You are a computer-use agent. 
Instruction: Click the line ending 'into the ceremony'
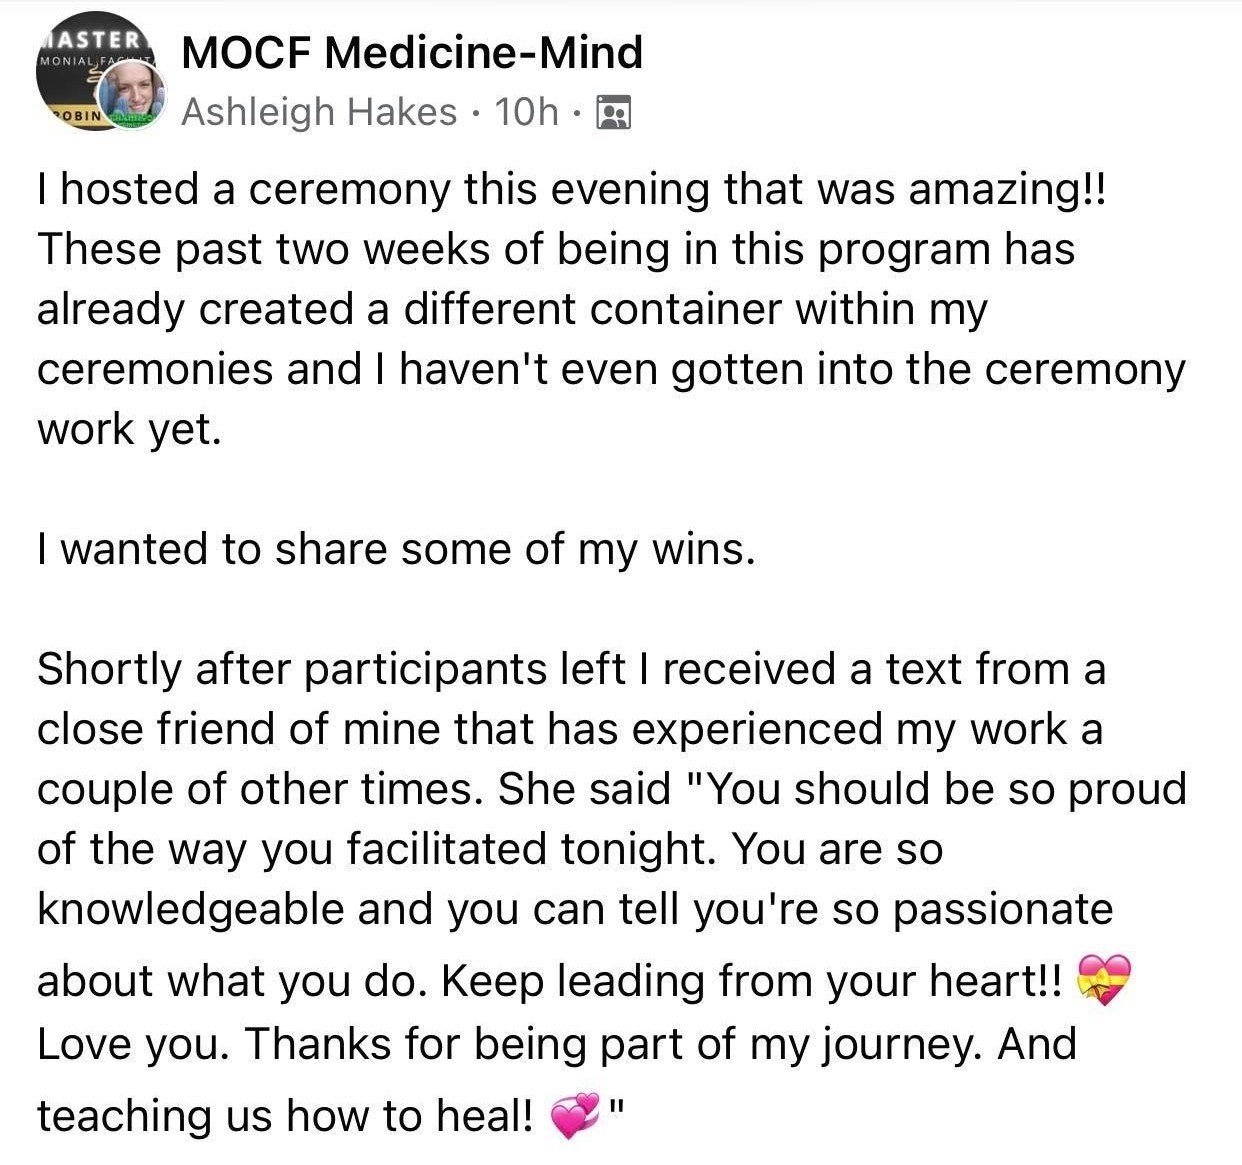[x=611, y=370]
